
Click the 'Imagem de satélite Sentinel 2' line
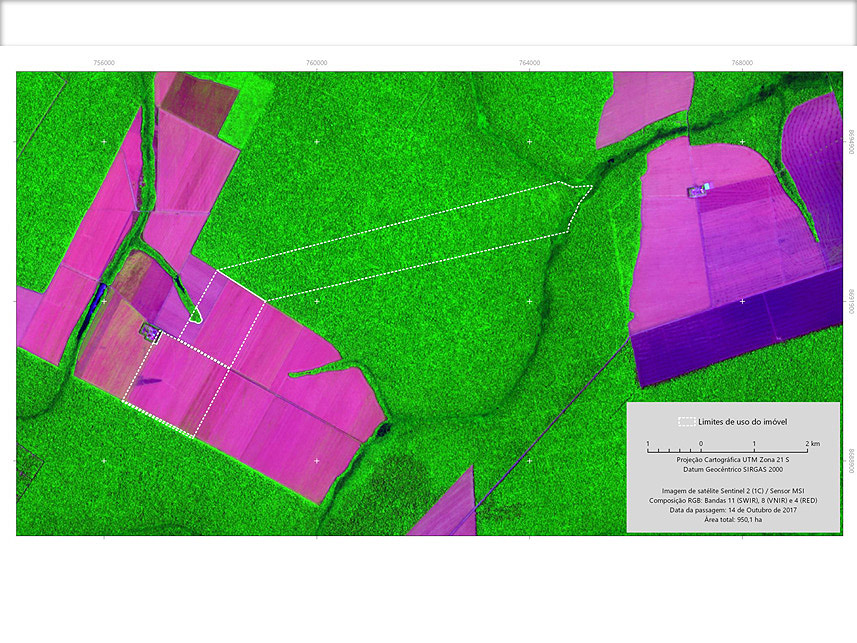coord(732,489)
